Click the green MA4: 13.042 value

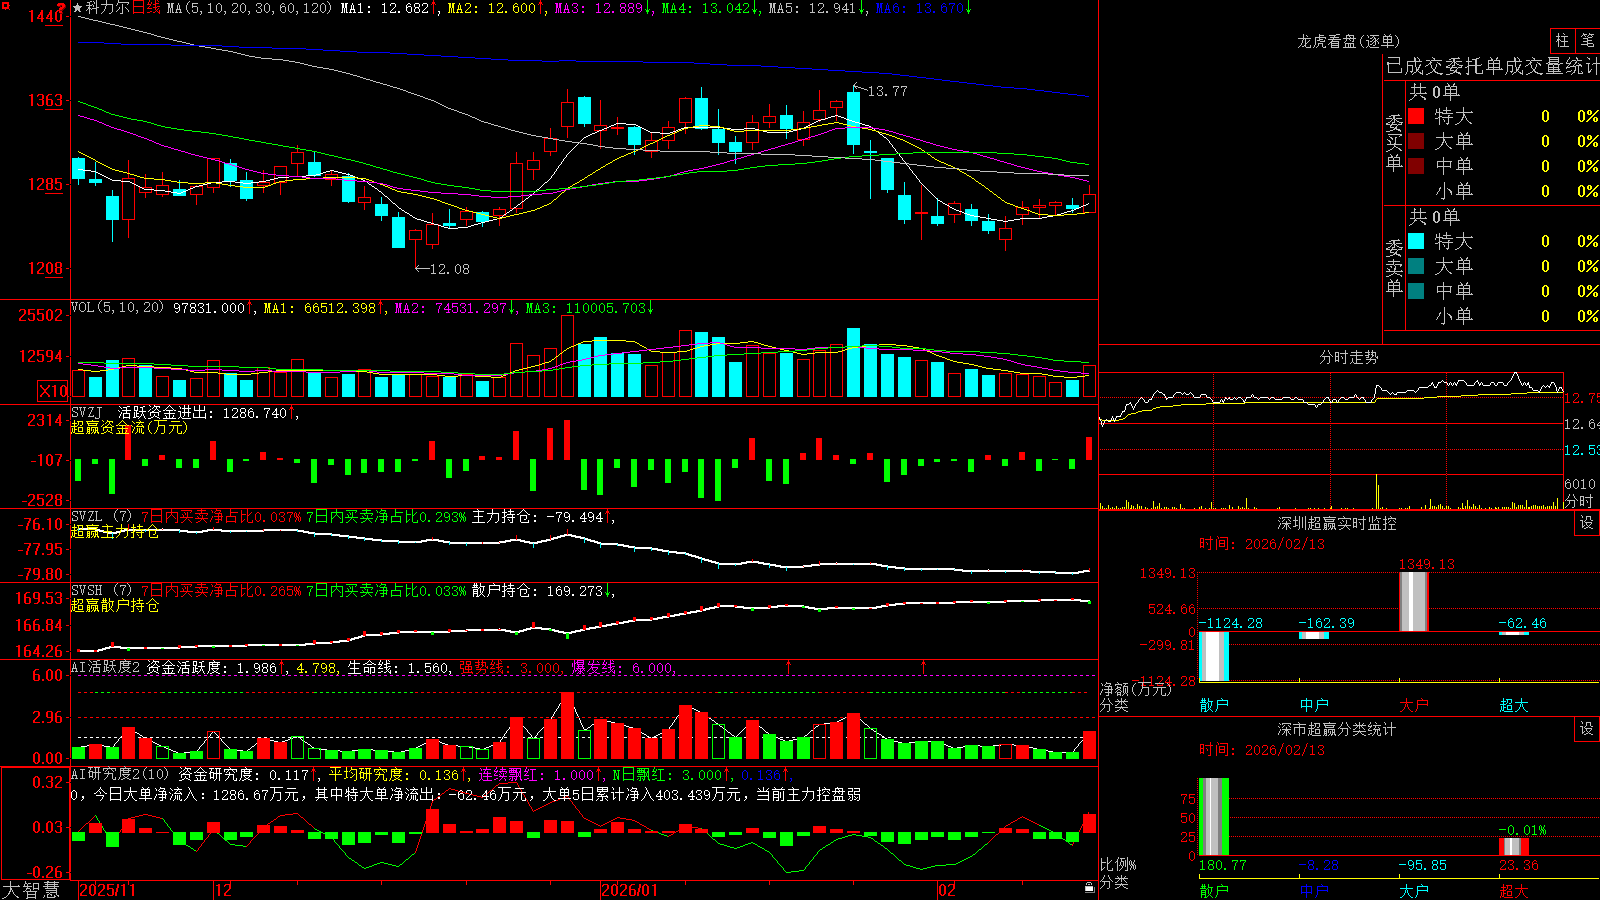(x=710, y=8)
